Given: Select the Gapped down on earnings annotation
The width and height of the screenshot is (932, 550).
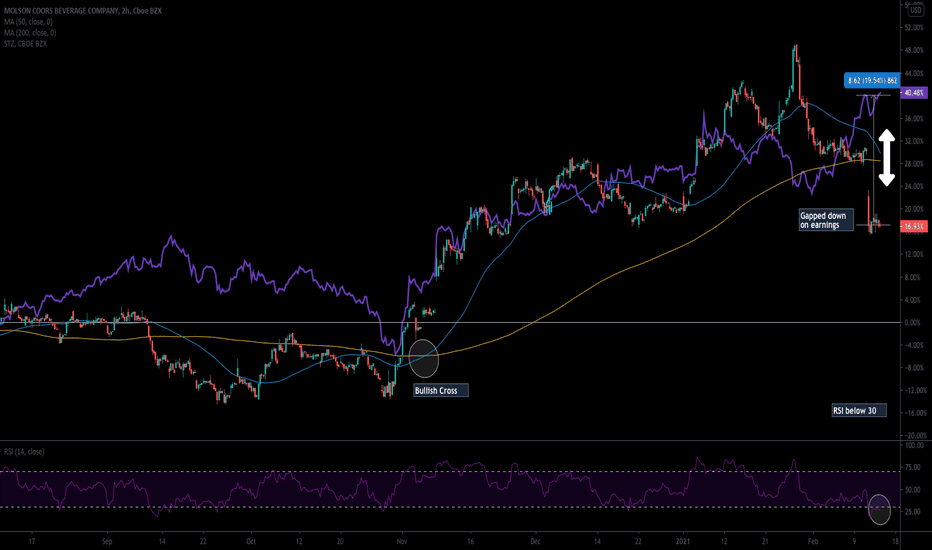Looking at the screenshot, I should coord(826,220).
